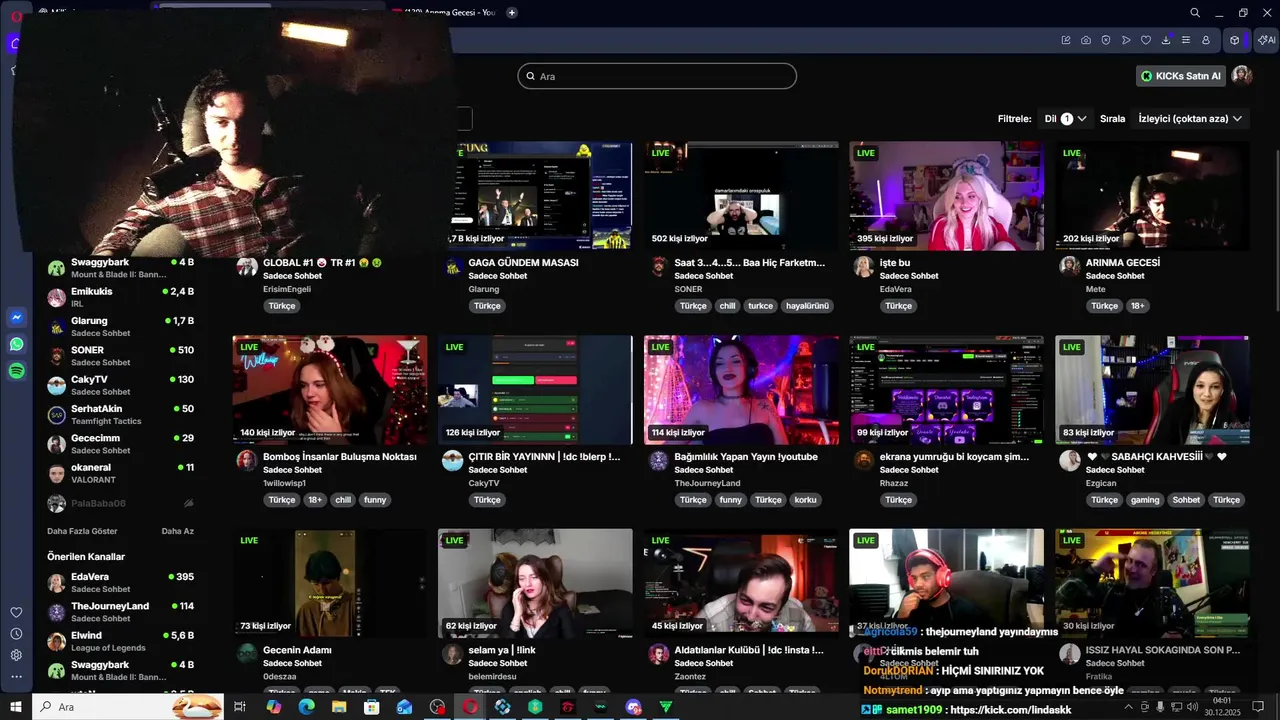This screenshot has height=720, width=1280.
Task: Click ÇITIR BİR YAYINNN stream title
Action: pyautogui.click(x=544, y=457)
